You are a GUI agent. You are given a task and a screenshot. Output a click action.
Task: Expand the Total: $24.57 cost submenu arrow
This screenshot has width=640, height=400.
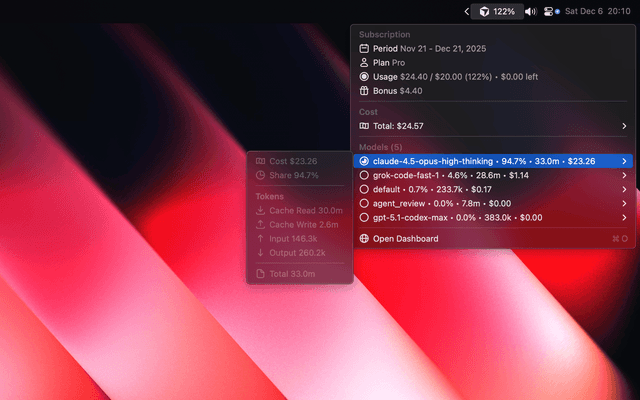click(624, 126)
